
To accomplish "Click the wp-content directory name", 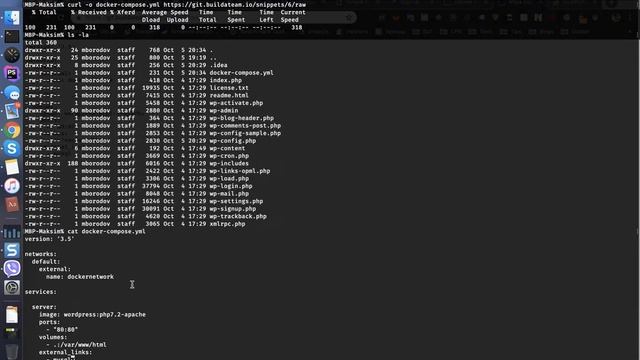I will (x=227, y=148).
